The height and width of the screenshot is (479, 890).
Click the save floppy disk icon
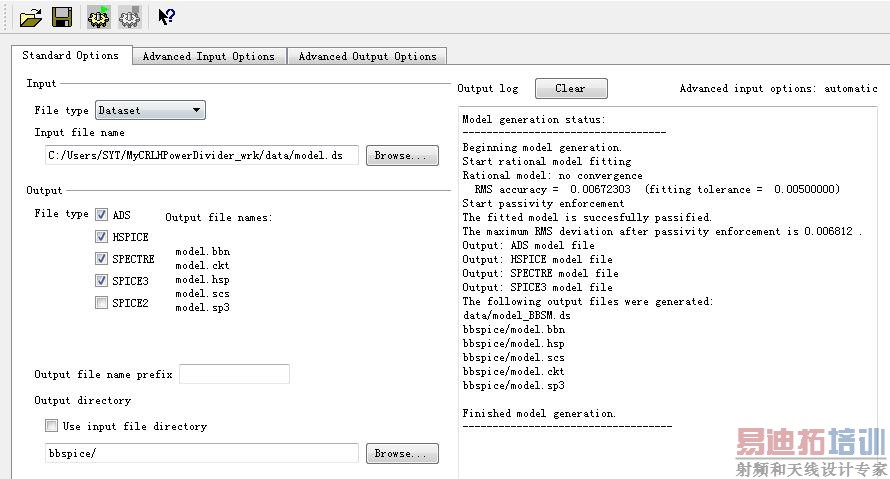(62, 17)
